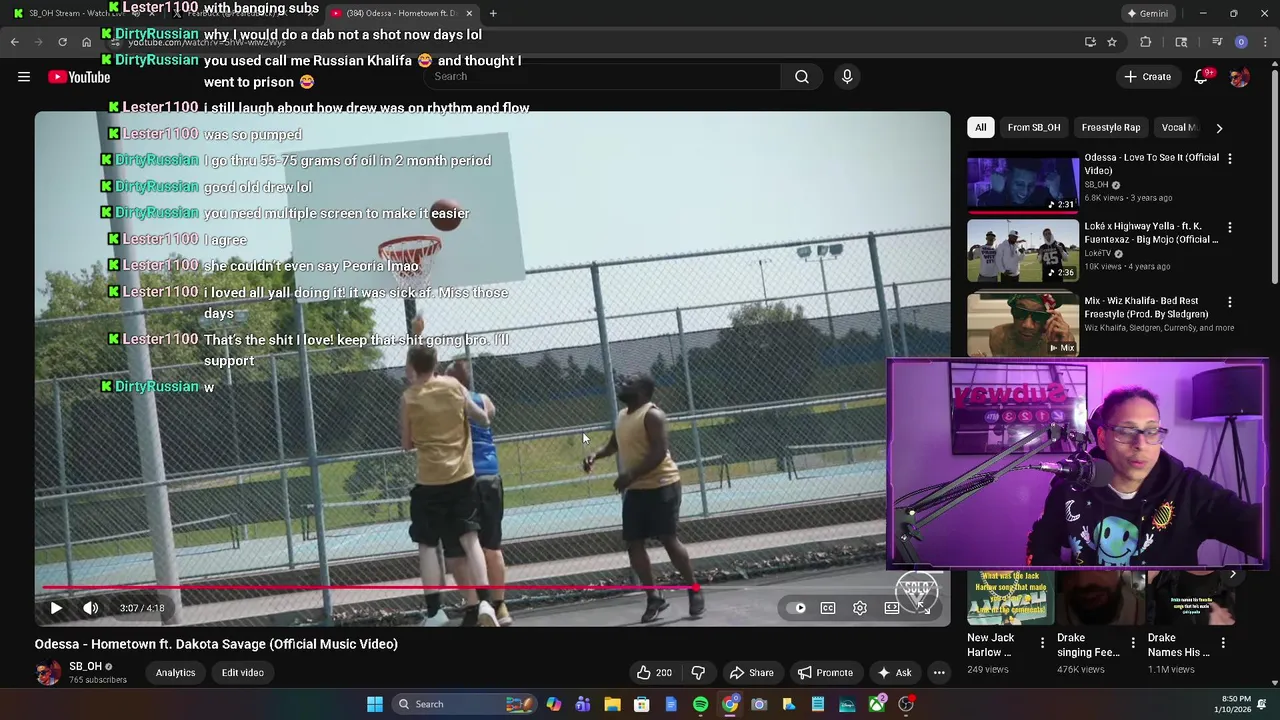1280x720 pixels.
Task: Open Chrome extensions puzzle icon
Action: pos(1146,42)
